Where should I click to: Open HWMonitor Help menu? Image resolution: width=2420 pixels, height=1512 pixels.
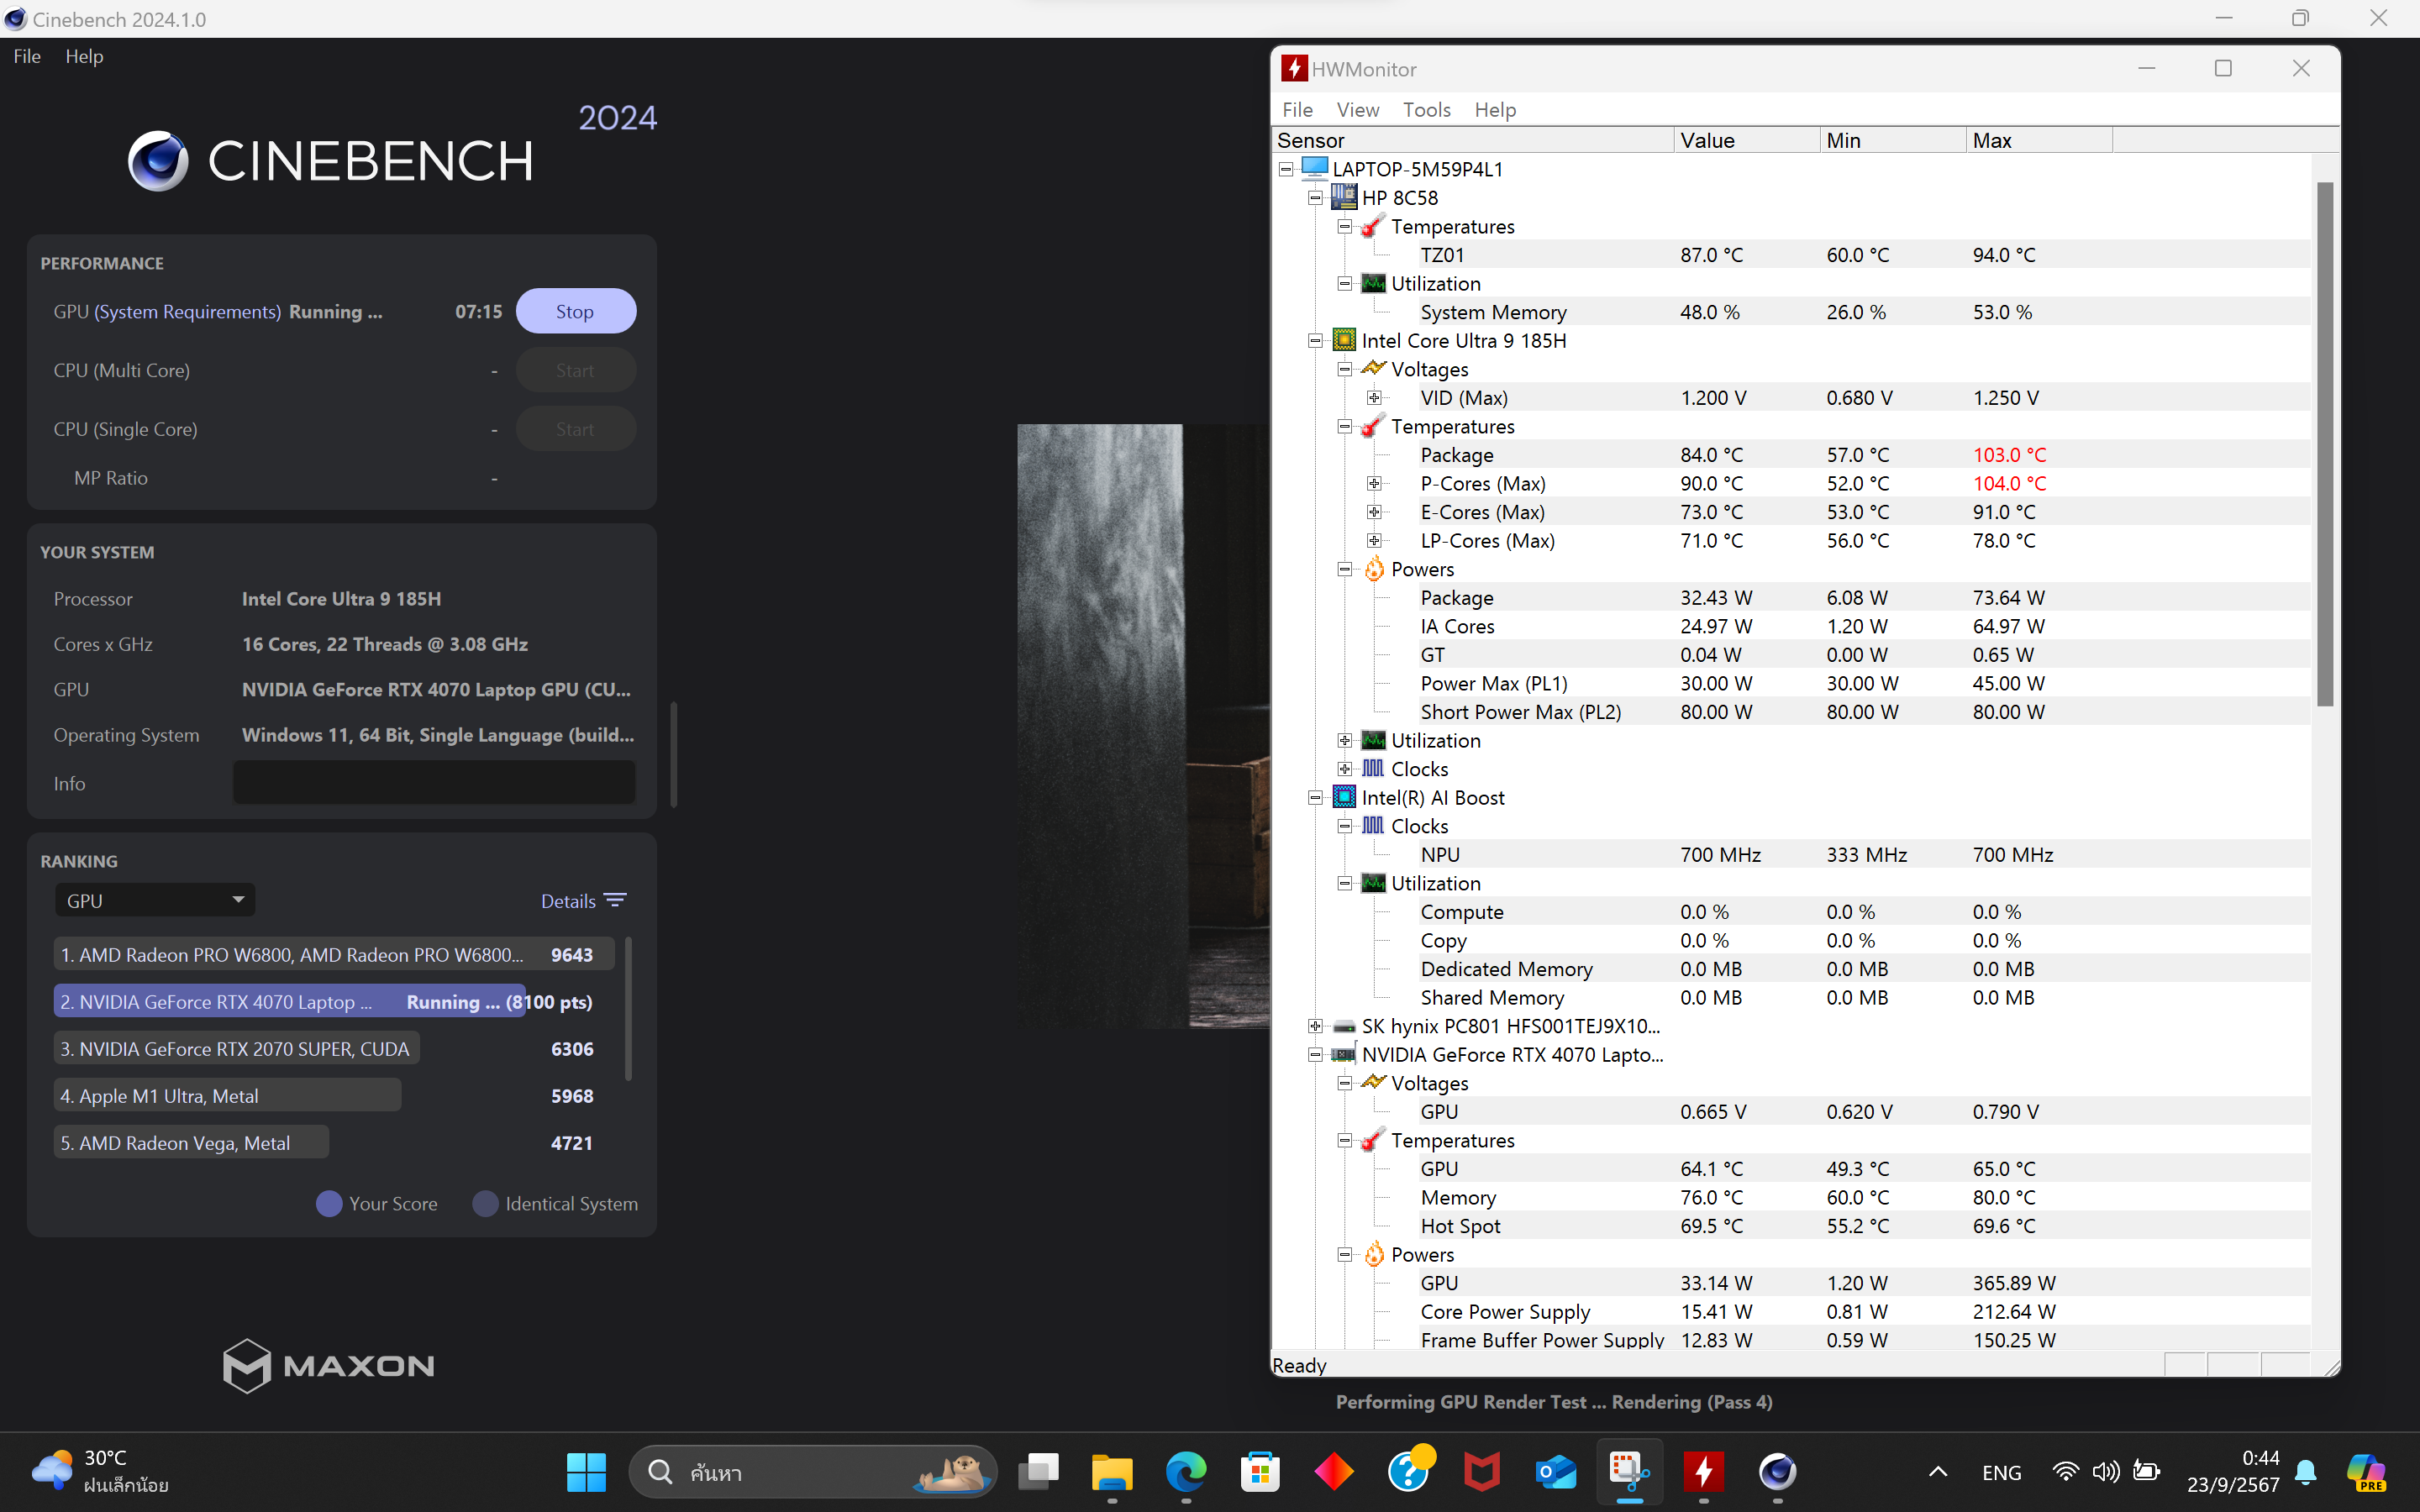[x=1495, y=110]
